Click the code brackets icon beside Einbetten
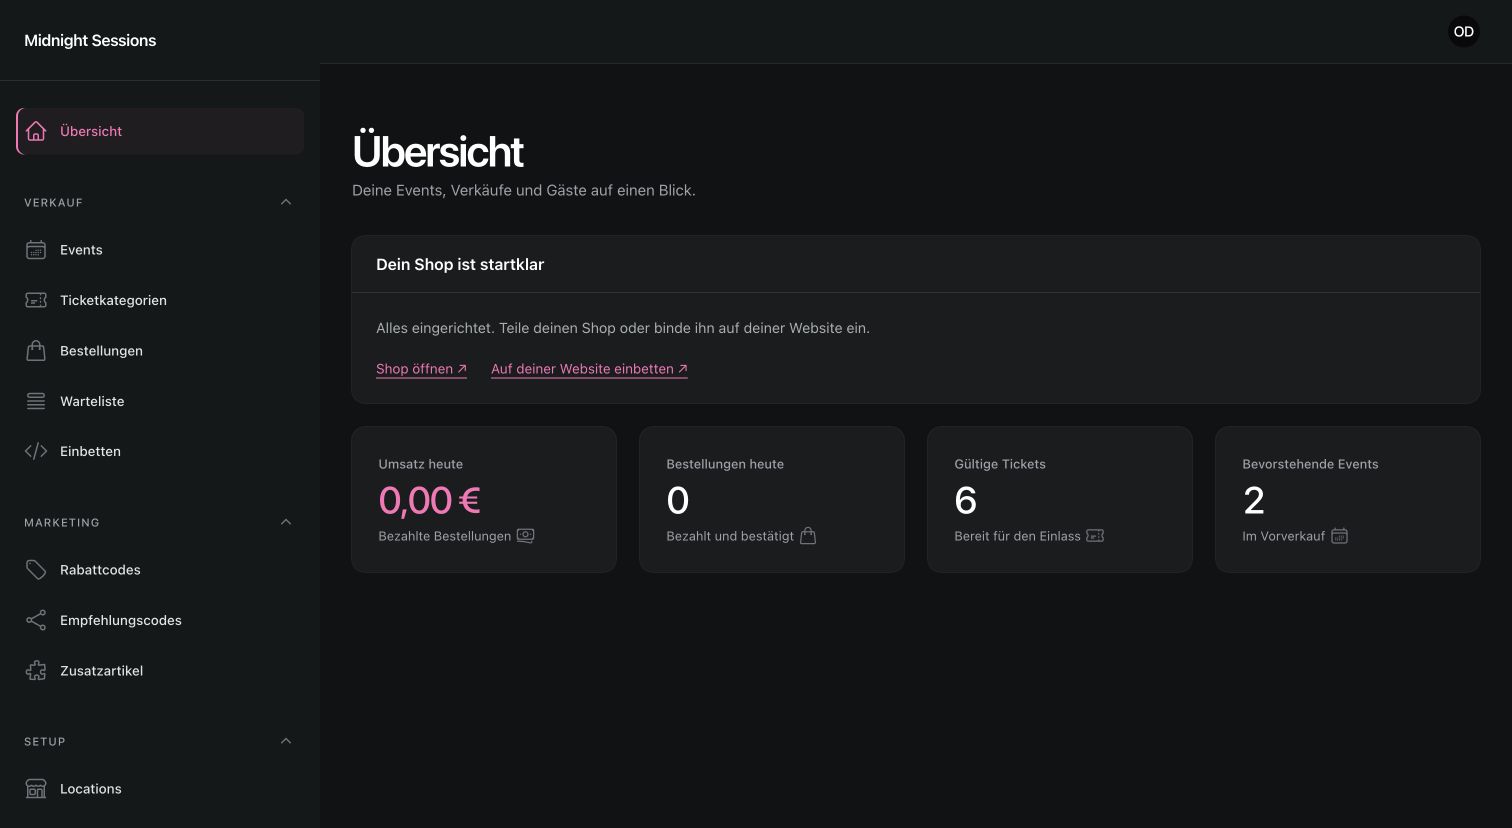The width and height of the screenshot is (1512, 828). point(36,451)
